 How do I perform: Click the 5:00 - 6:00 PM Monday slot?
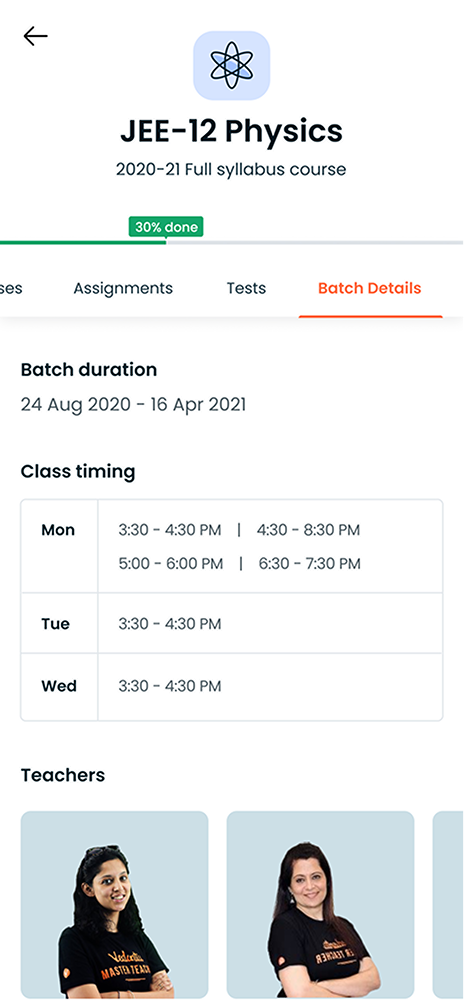click(x=171, y=564)
